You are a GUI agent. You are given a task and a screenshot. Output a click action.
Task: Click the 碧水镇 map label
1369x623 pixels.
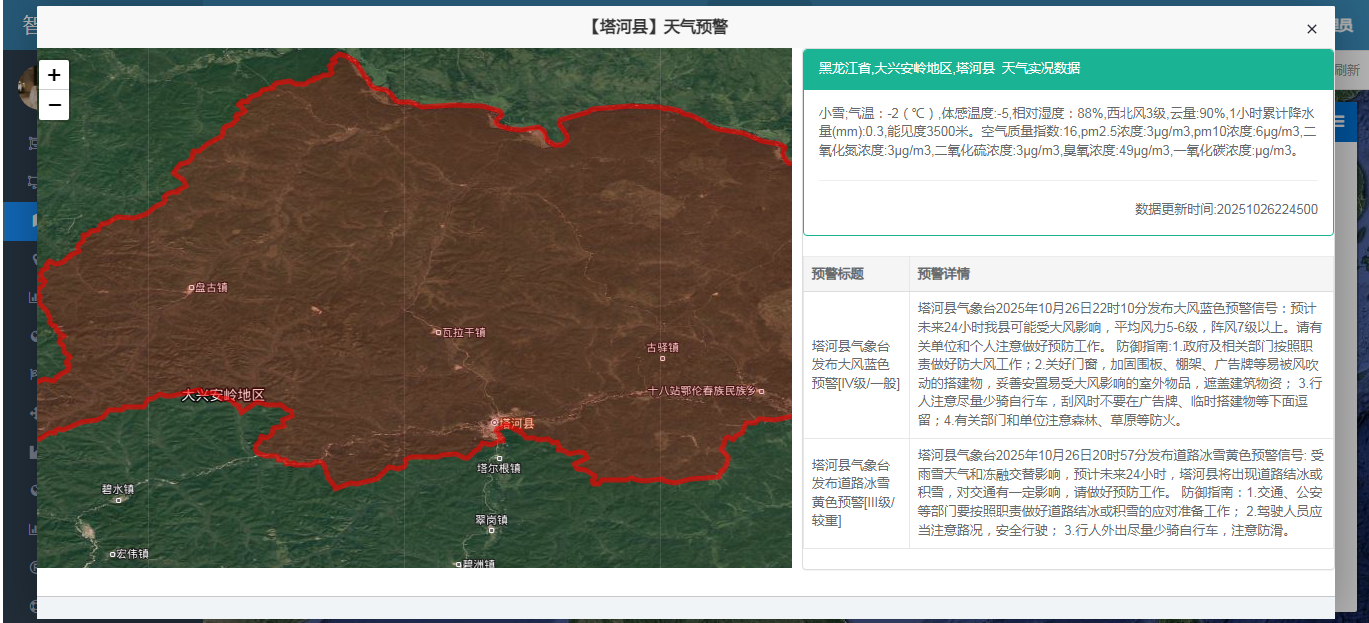[x=117, y=490]
